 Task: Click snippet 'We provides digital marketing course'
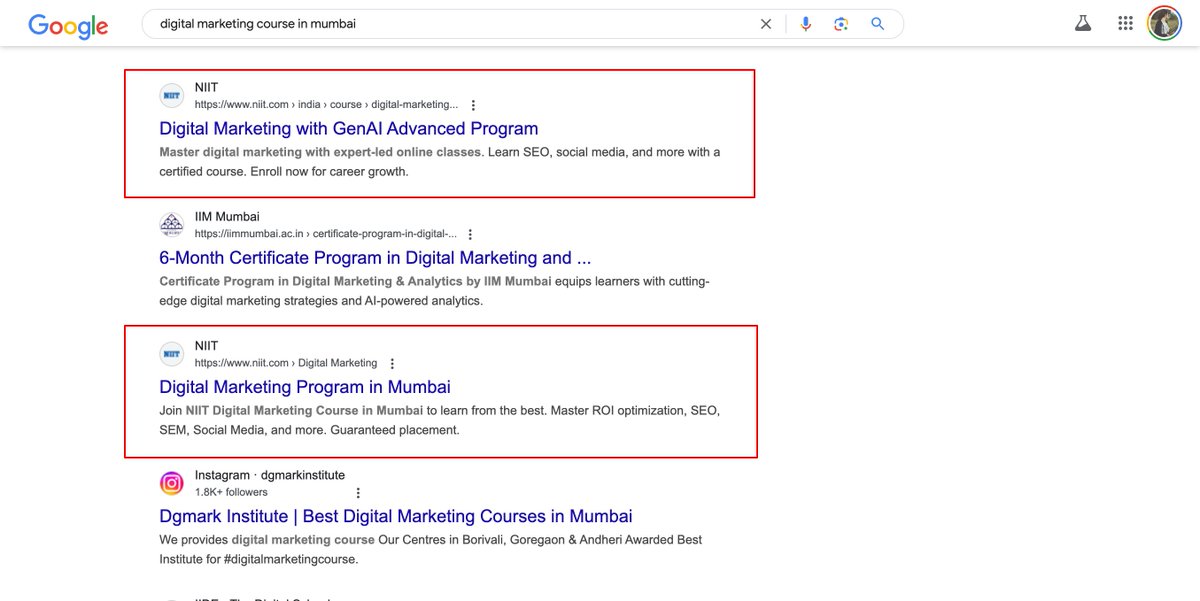(267, 540)
